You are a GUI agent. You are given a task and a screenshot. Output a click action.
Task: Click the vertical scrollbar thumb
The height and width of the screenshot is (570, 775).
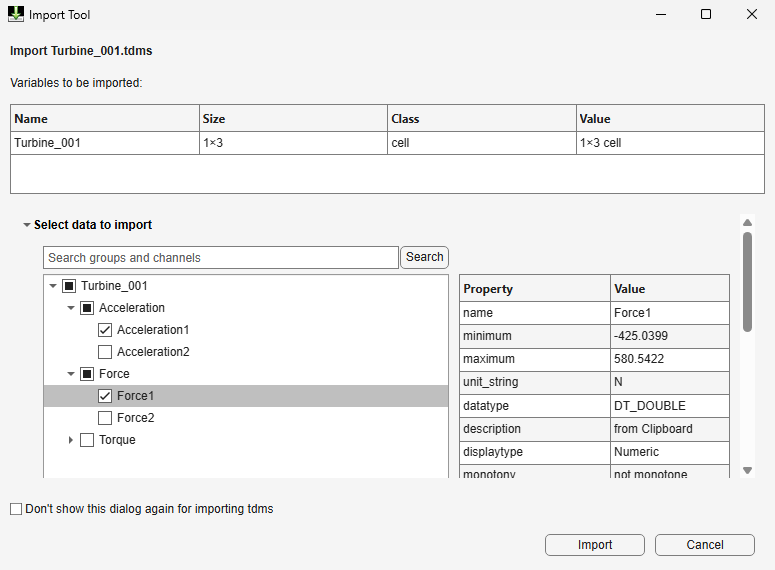coord(747,282)
